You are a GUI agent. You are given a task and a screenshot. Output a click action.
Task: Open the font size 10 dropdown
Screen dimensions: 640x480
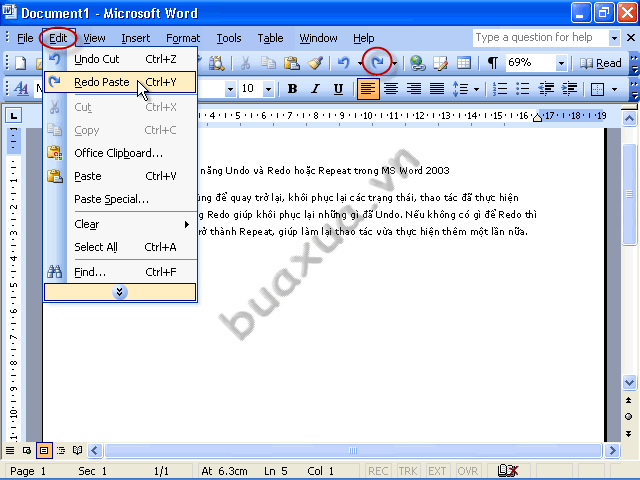268,89
